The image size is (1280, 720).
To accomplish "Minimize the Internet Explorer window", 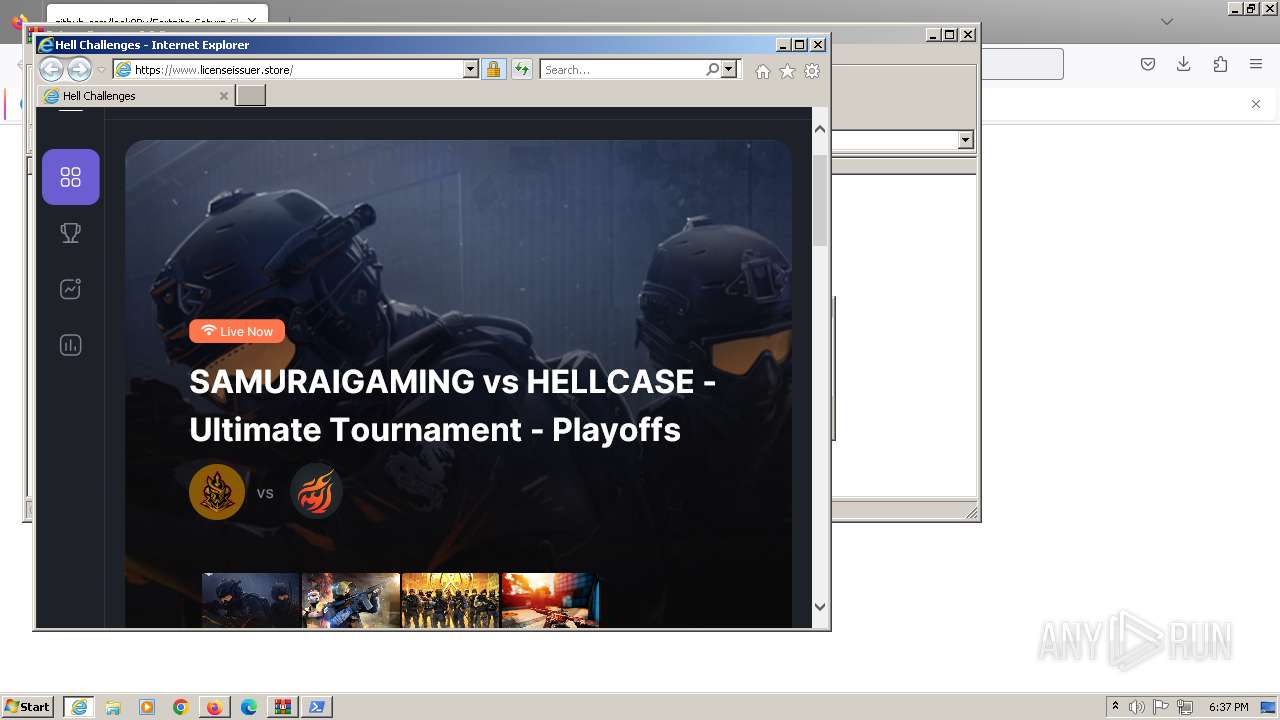I will coord(783,45).
